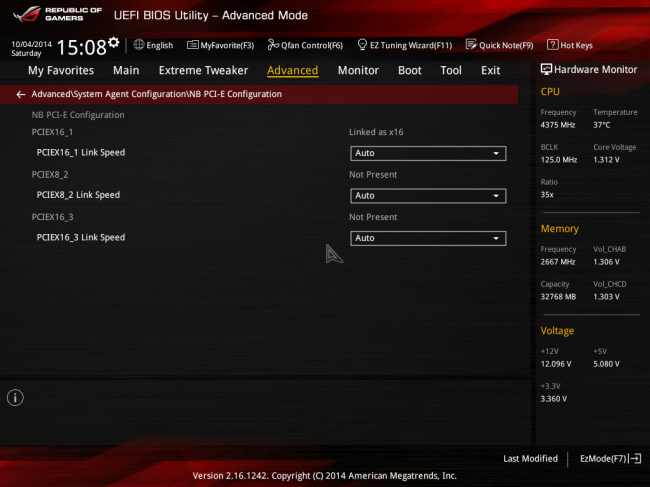Click the PCIEX16_3 Link Speed label
This screenshot has width=650, height=487.
81,237
